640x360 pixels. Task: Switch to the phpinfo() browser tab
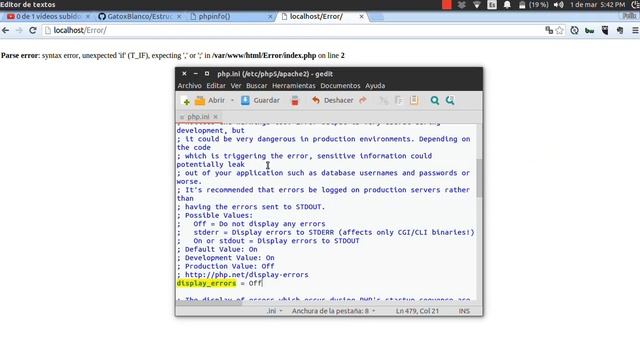click(x=231, y=17)
